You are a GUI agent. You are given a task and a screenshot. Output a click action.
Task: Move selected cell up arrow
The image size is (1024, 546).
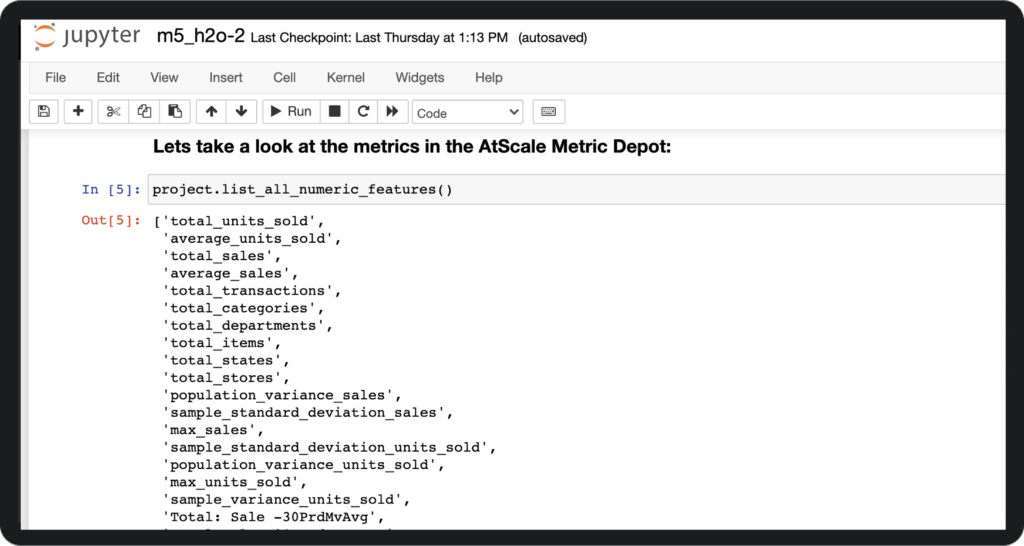click(211, 112)
